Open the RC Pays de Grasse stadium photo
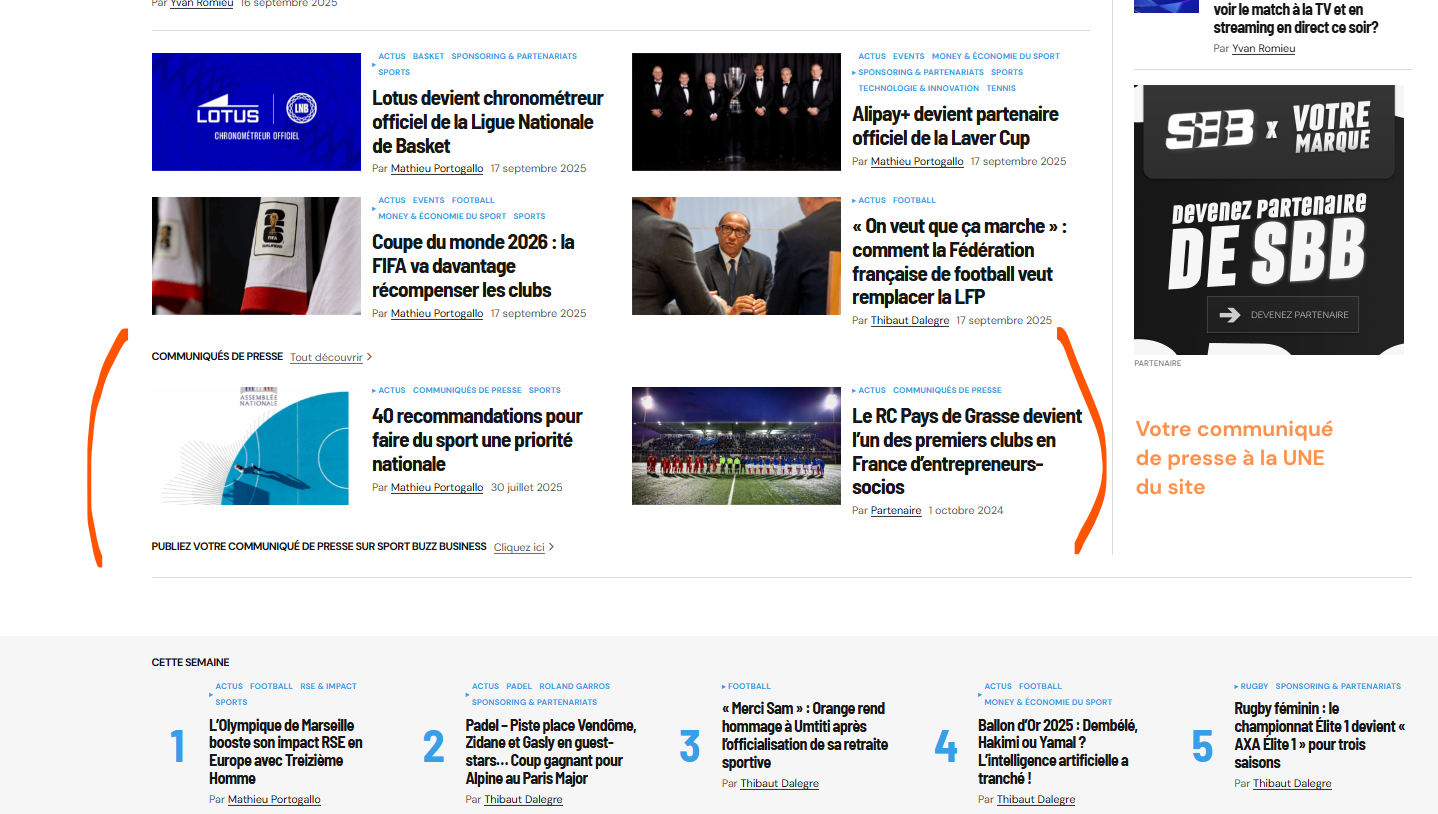1438x814 pixels. (736, 446)
